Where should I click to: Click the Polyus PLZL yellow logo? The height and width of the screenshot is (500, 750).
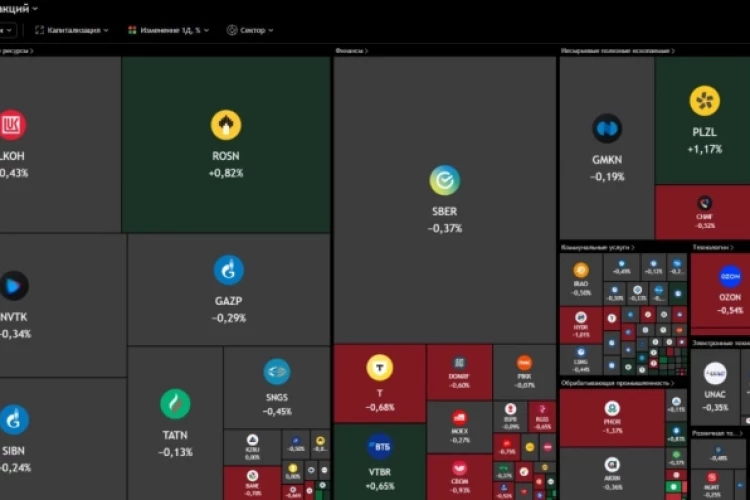coord(705,101)
